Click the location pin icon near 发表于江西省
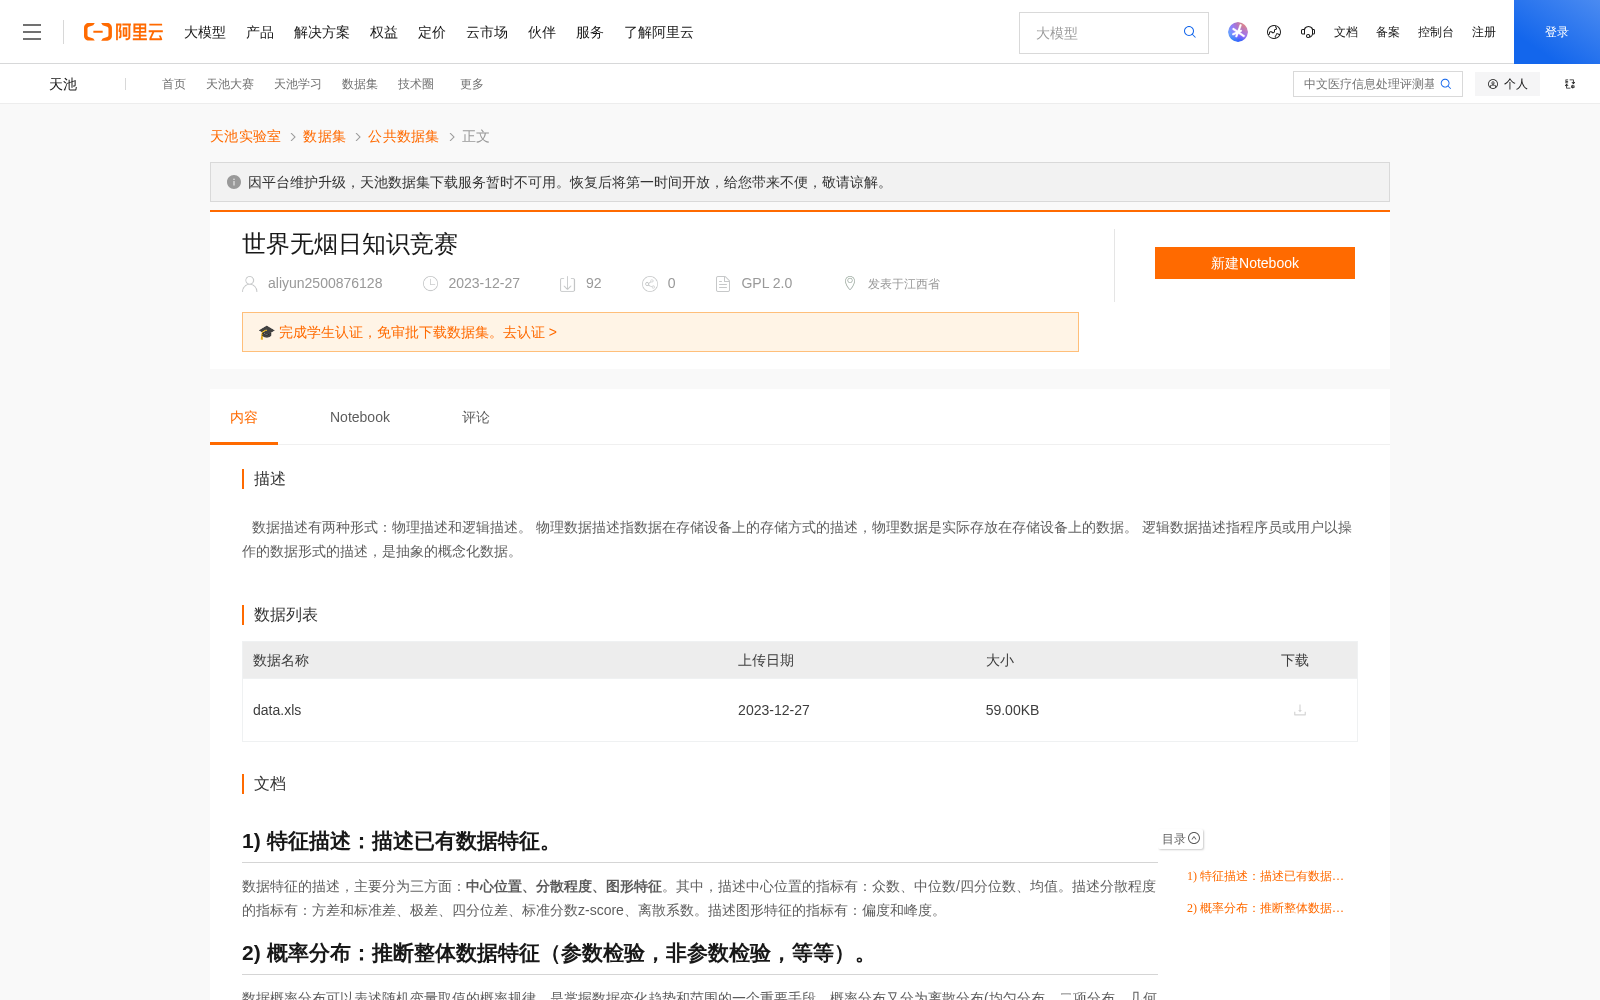 pos(850,283)
